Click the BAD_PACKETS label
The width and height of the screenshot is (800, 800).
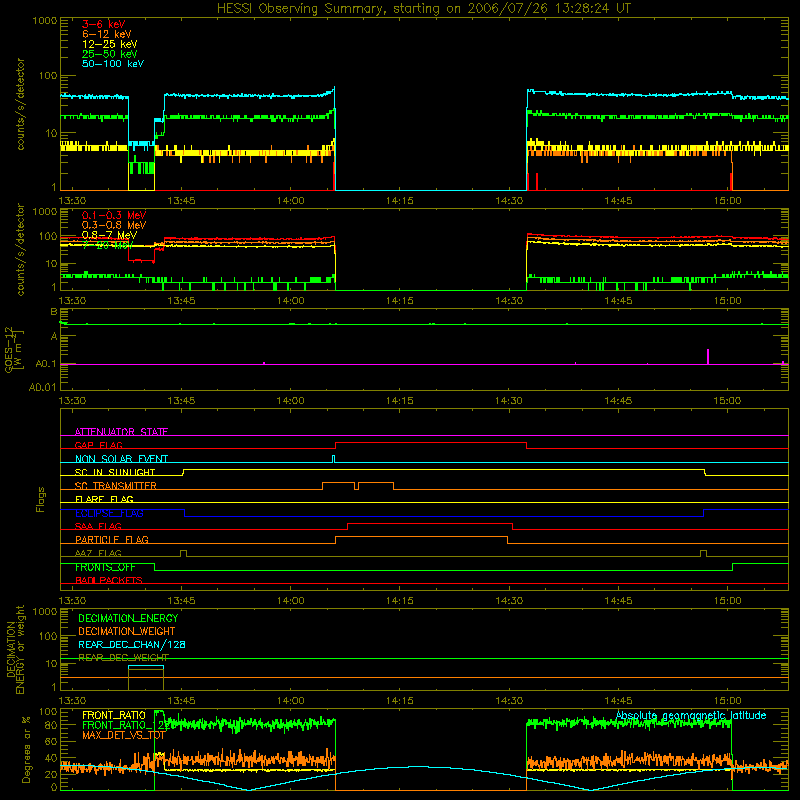[x=109, y=580]
